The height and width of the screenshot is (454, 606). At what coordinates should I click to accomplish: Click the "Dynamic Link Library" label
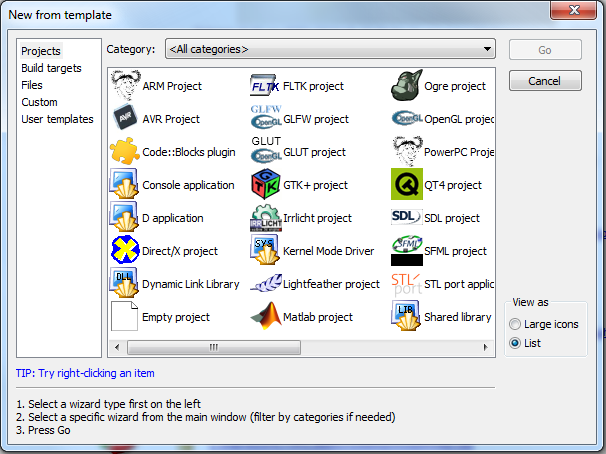[x=191, y=284]
